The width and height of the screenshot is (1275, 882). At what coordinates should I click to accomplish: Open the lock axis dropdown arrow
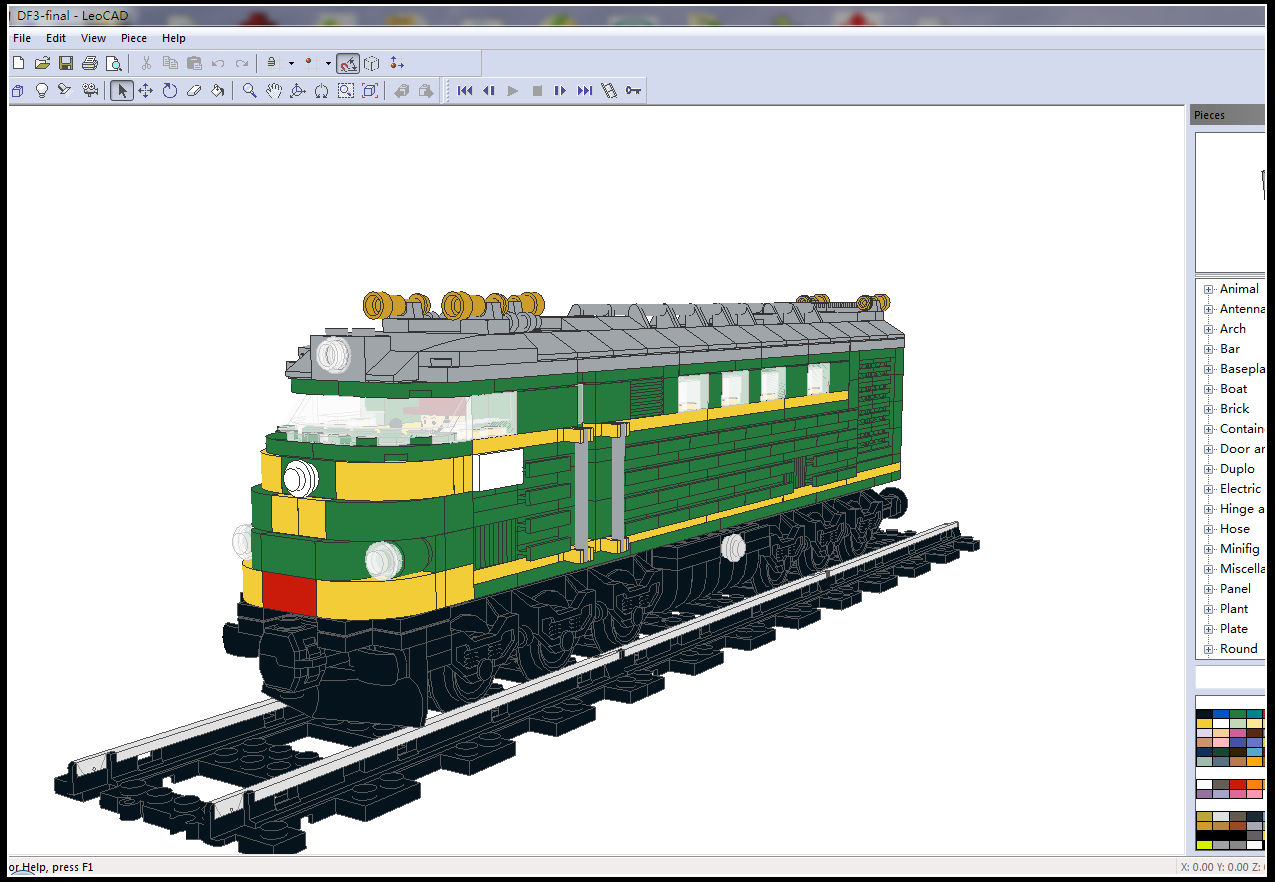click(x=291, y=63)
